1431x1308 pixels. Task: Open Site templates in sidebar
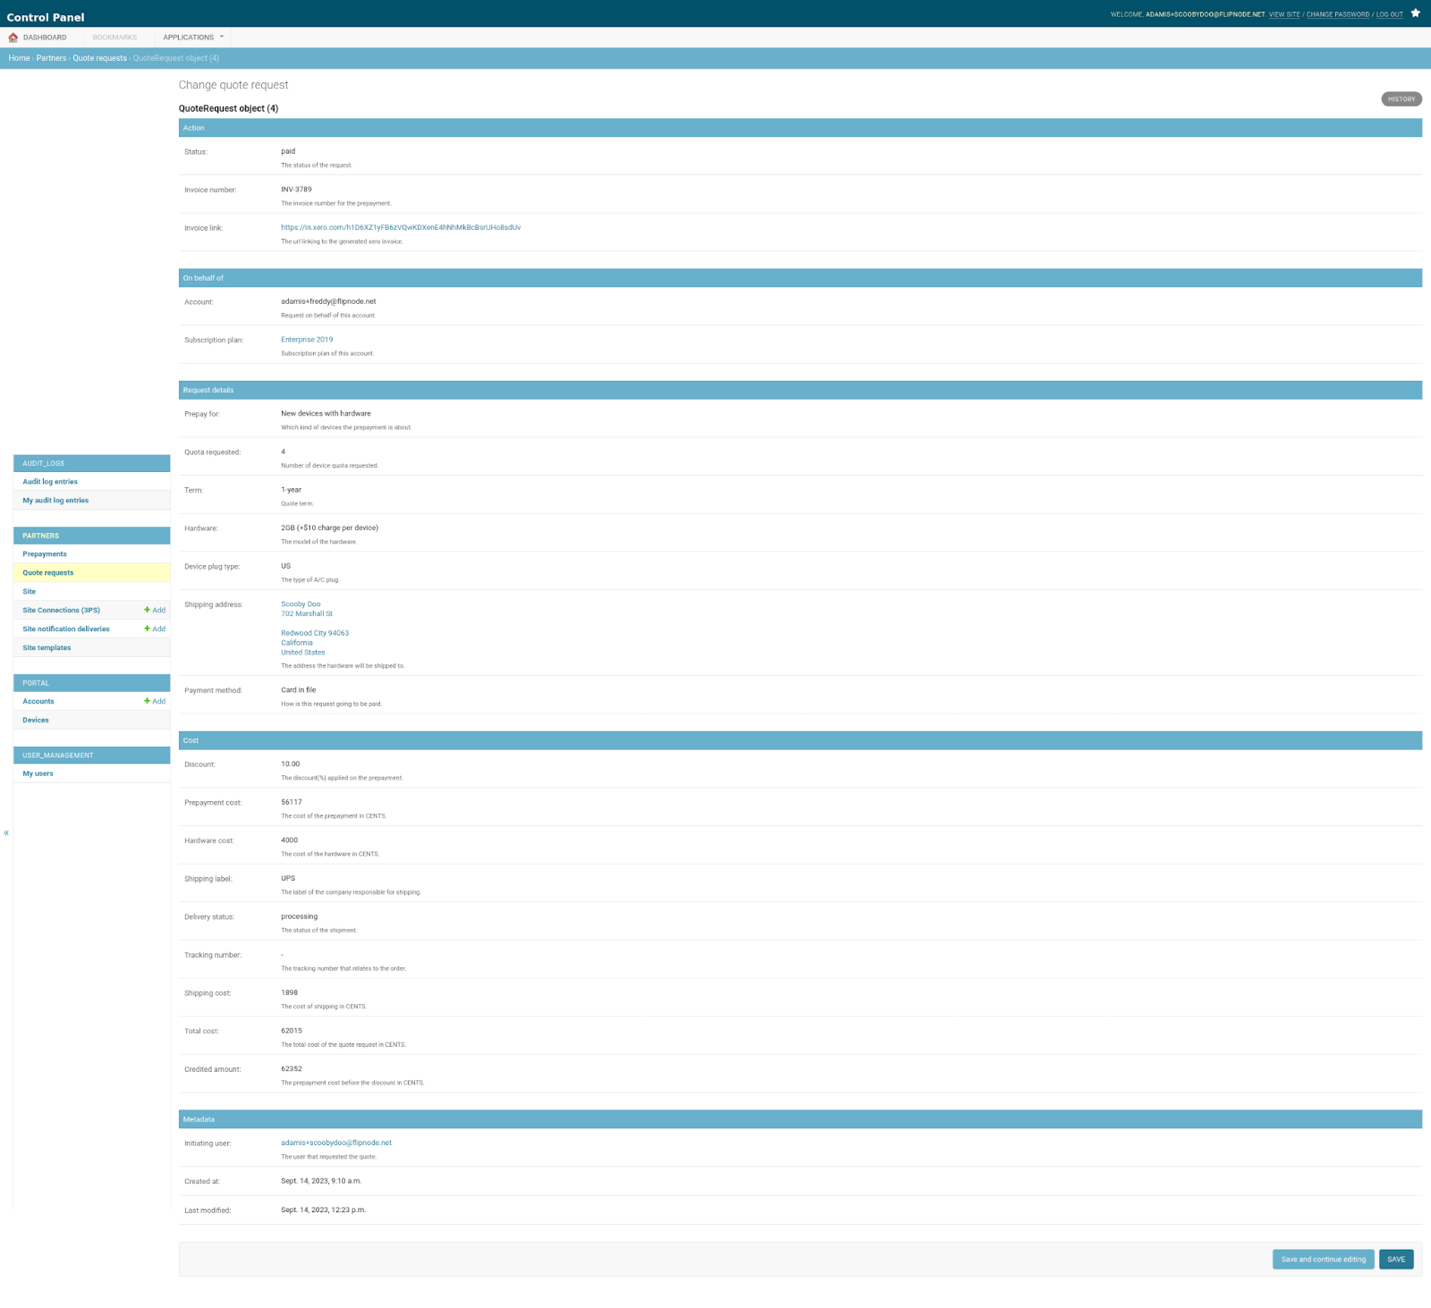(x=47, y=648)
